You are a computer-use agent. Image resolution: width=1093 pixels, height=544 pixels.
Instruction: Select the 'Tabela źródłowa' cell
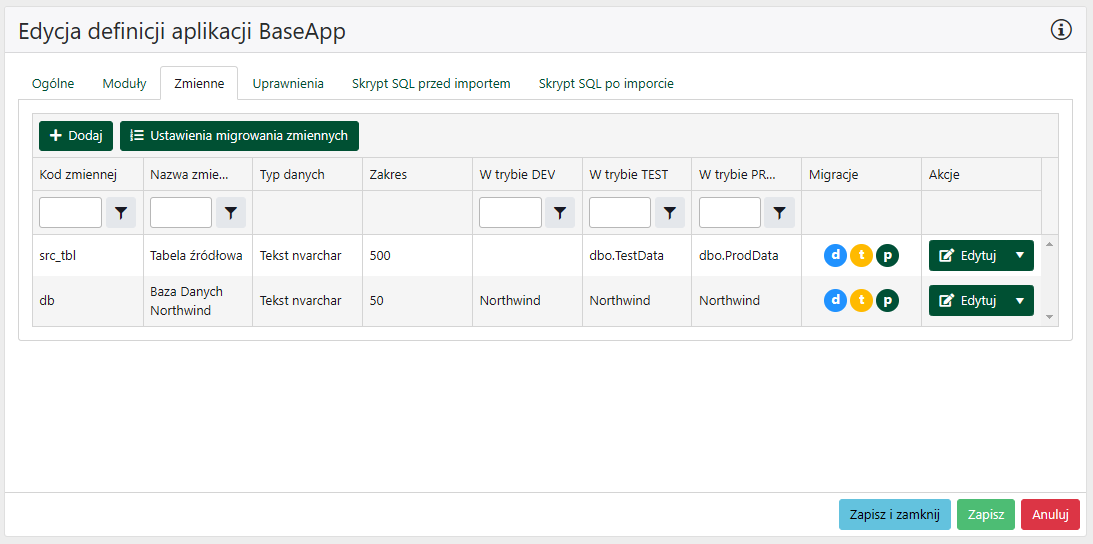(198, 255)
